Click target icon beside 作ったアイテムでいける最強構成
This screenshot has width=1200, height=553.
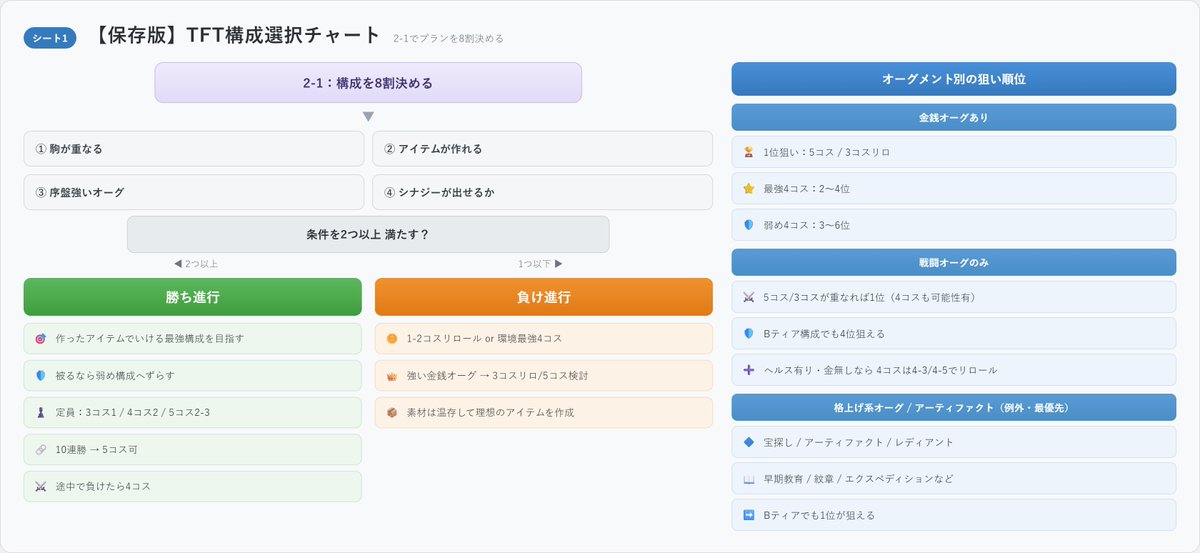41,339
